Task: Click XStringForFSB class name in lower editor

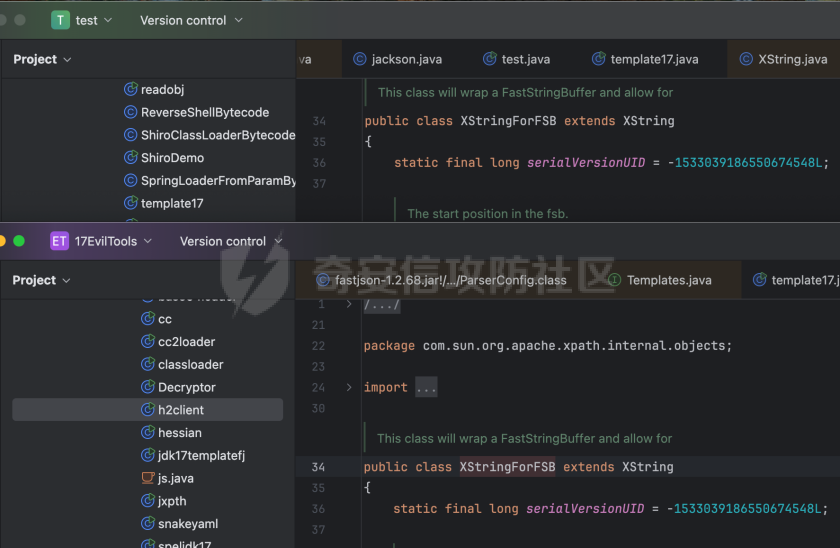Action: pos(507,467)
